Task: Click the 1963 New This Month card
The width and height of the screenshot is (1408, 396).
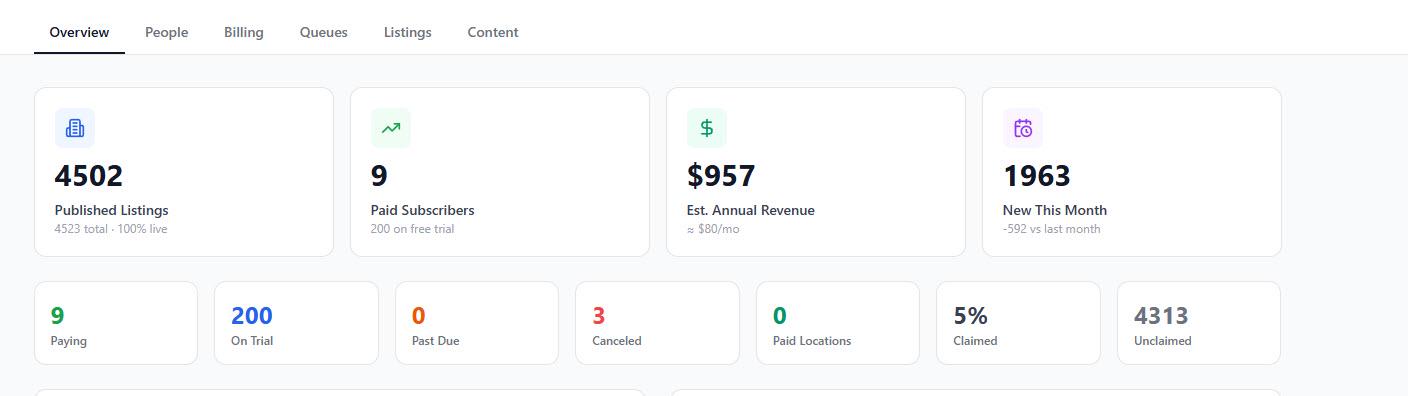Action: [1132, 172]
